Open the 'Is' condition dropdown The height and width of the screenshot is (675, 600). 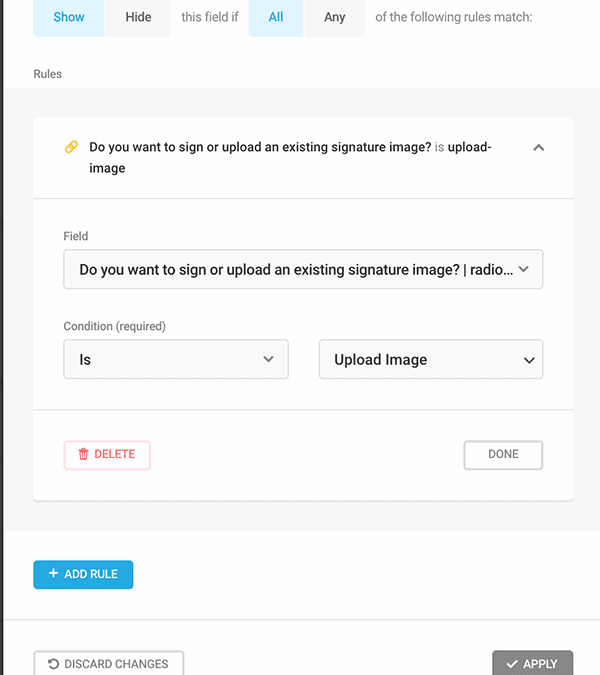tap(176, 359)
